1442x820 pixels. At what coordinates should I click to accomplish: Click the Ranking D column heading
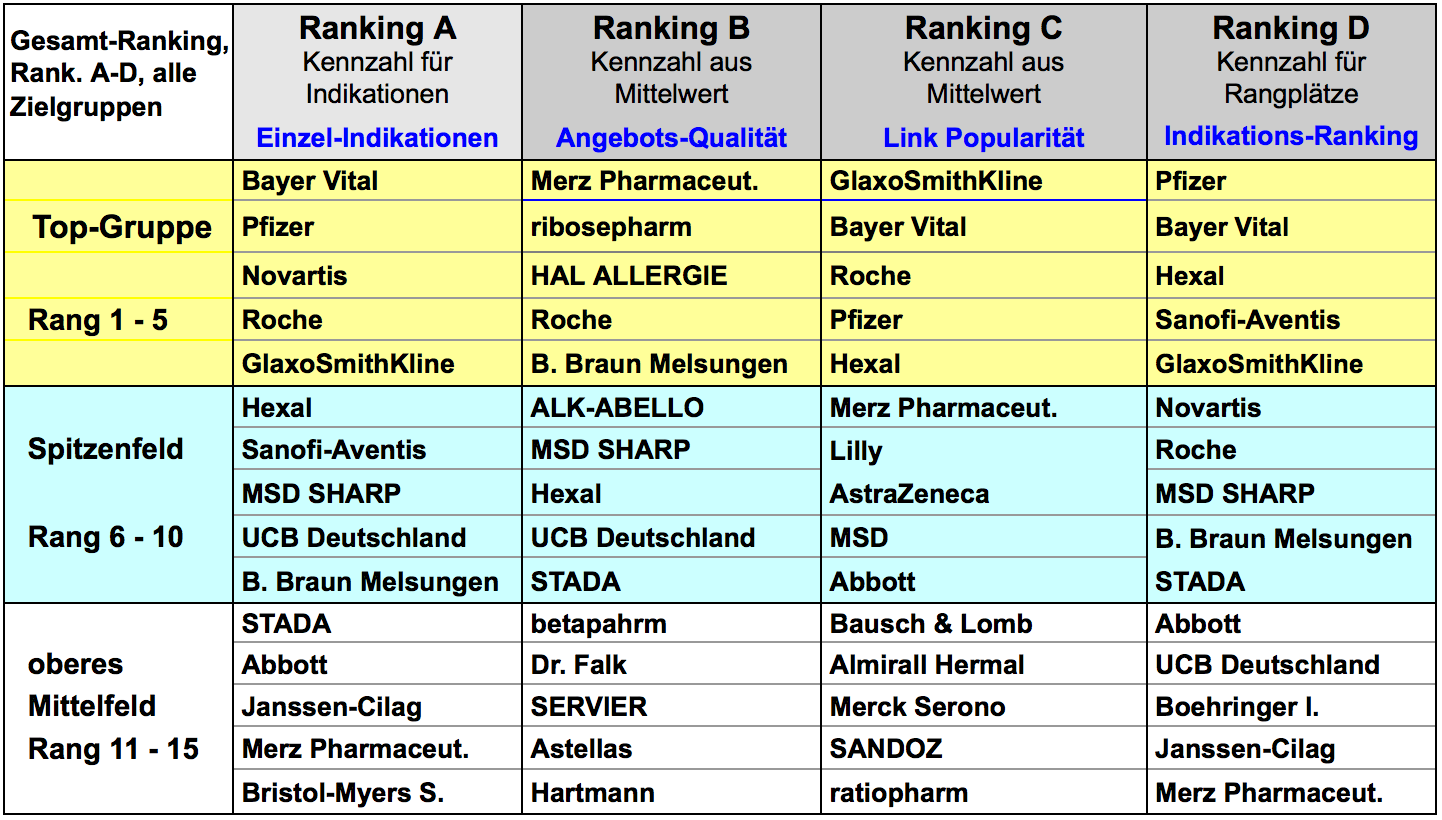1291,27
